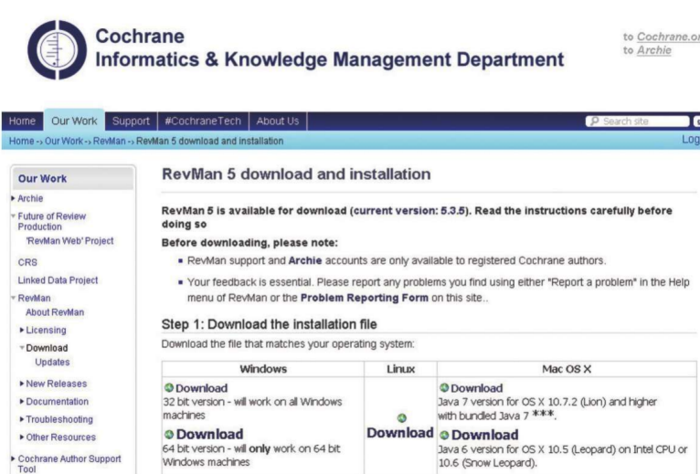Screen dimensions: 700x474
Task: Download Mac Java 6 version for Leopard
Action: 485,435
